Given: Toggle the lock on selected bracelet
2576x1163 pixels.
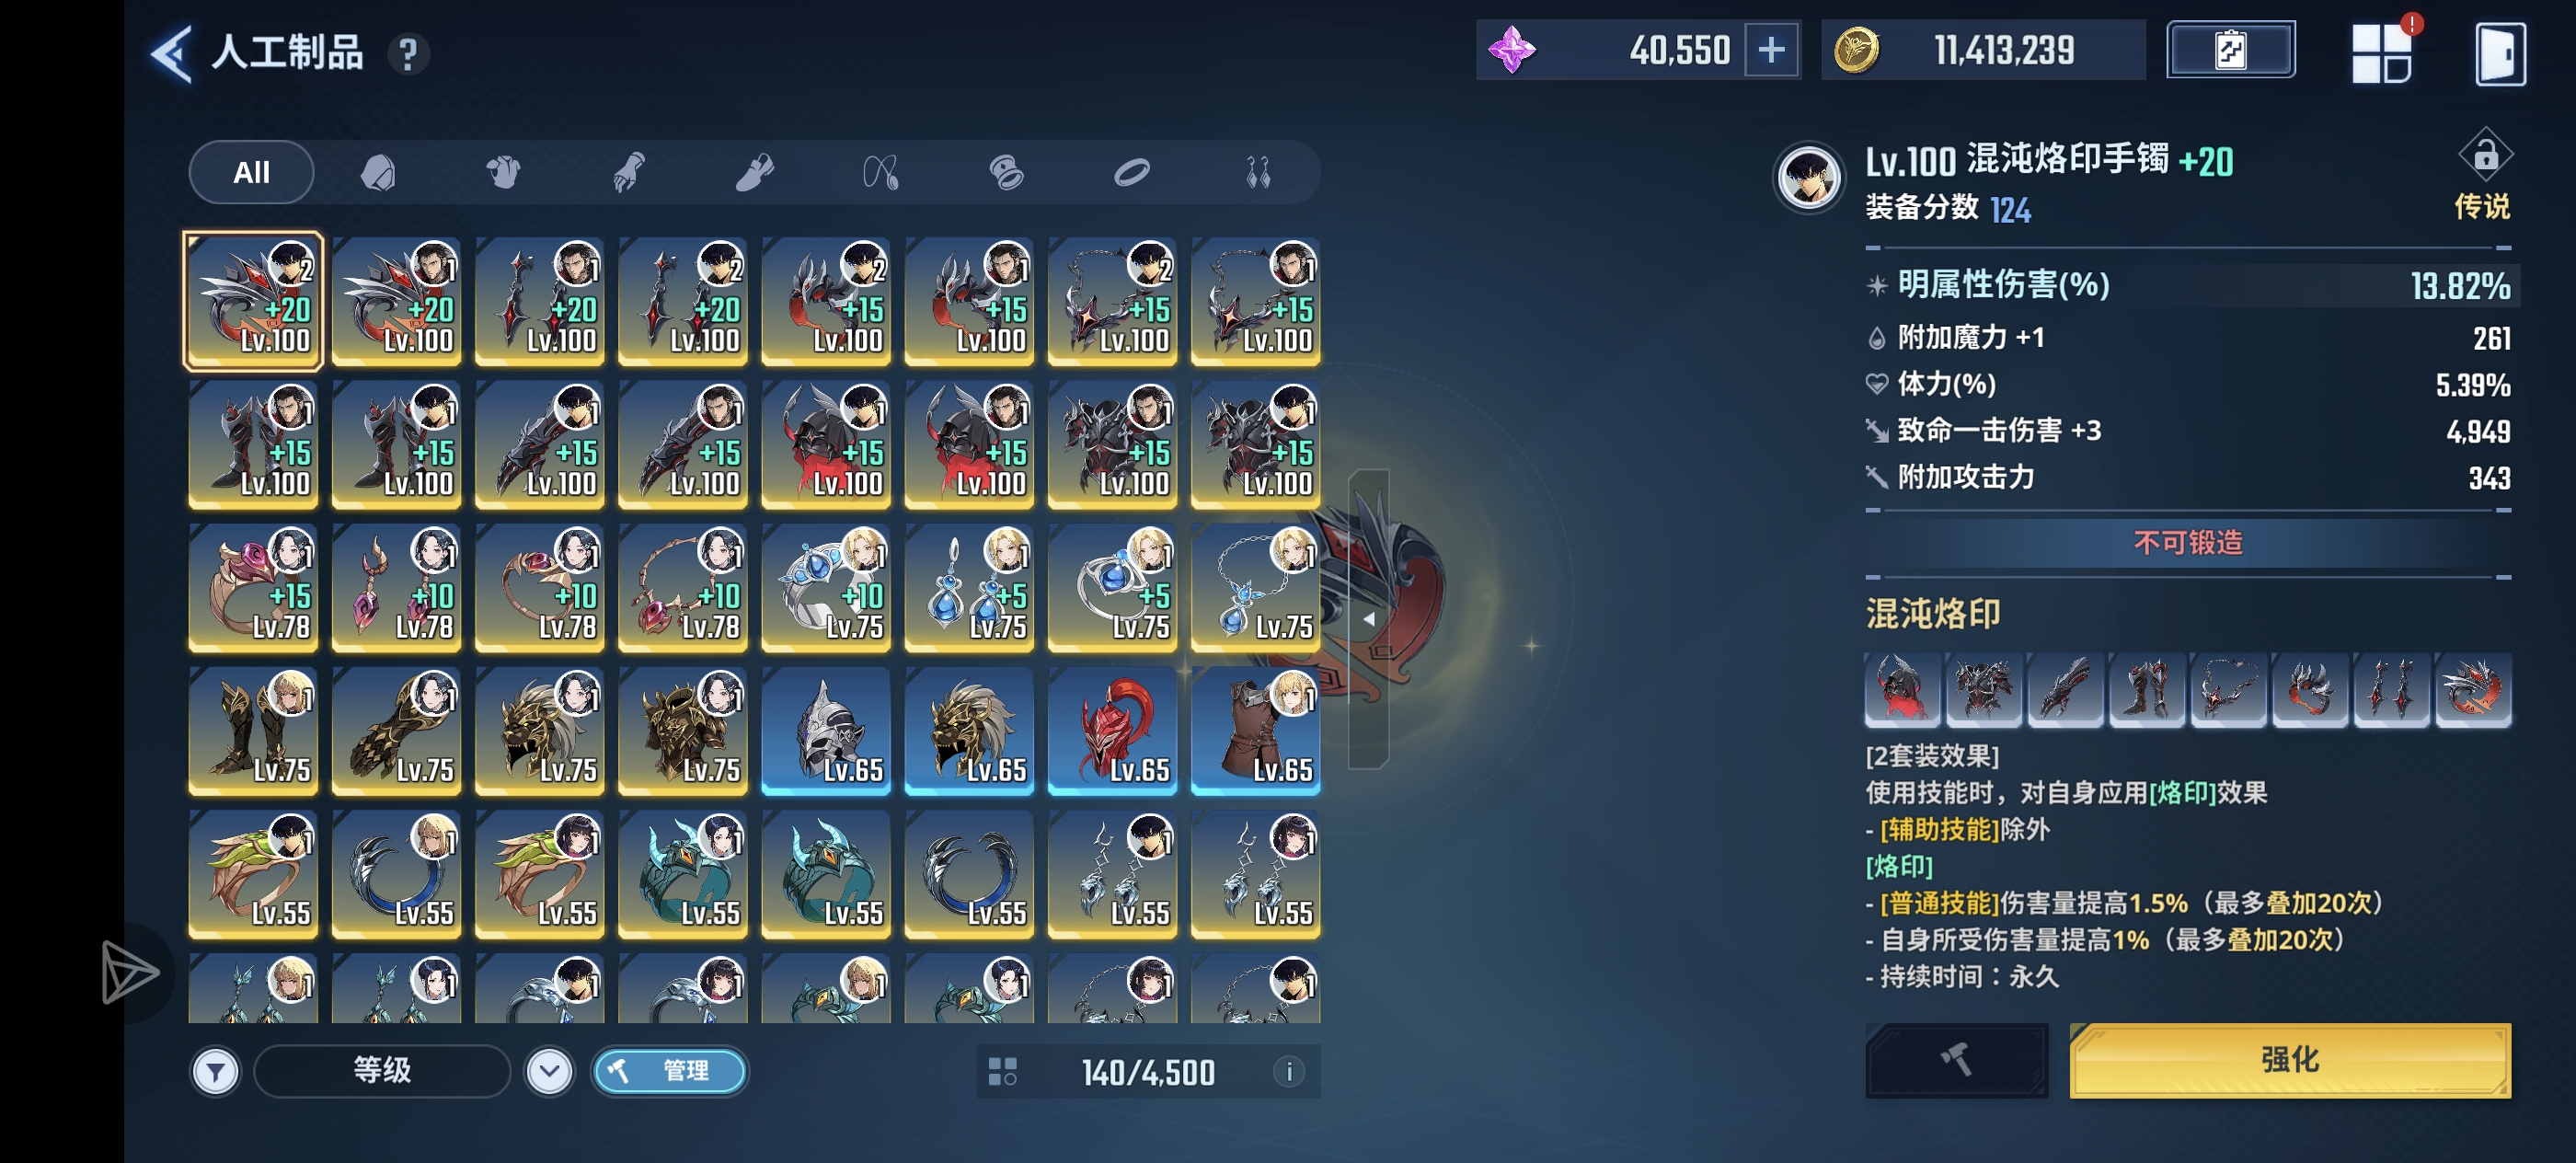Looking at the screenshot, I should click(x=2485, y=155).
